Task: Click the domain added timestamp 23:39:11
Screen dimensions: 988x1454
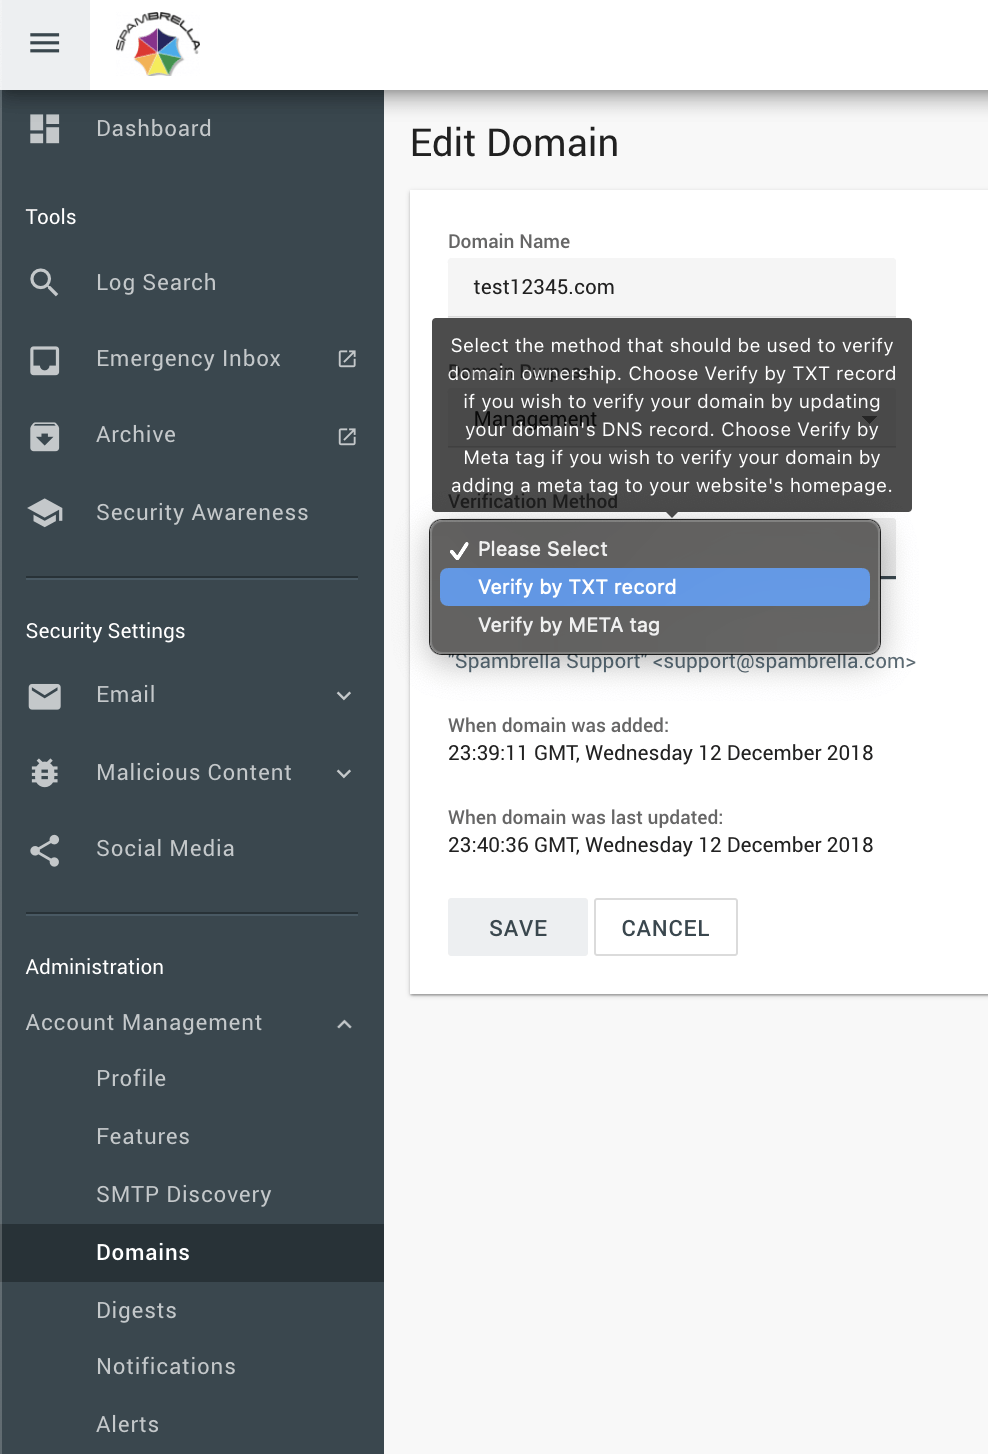Action: pos(661,753)
